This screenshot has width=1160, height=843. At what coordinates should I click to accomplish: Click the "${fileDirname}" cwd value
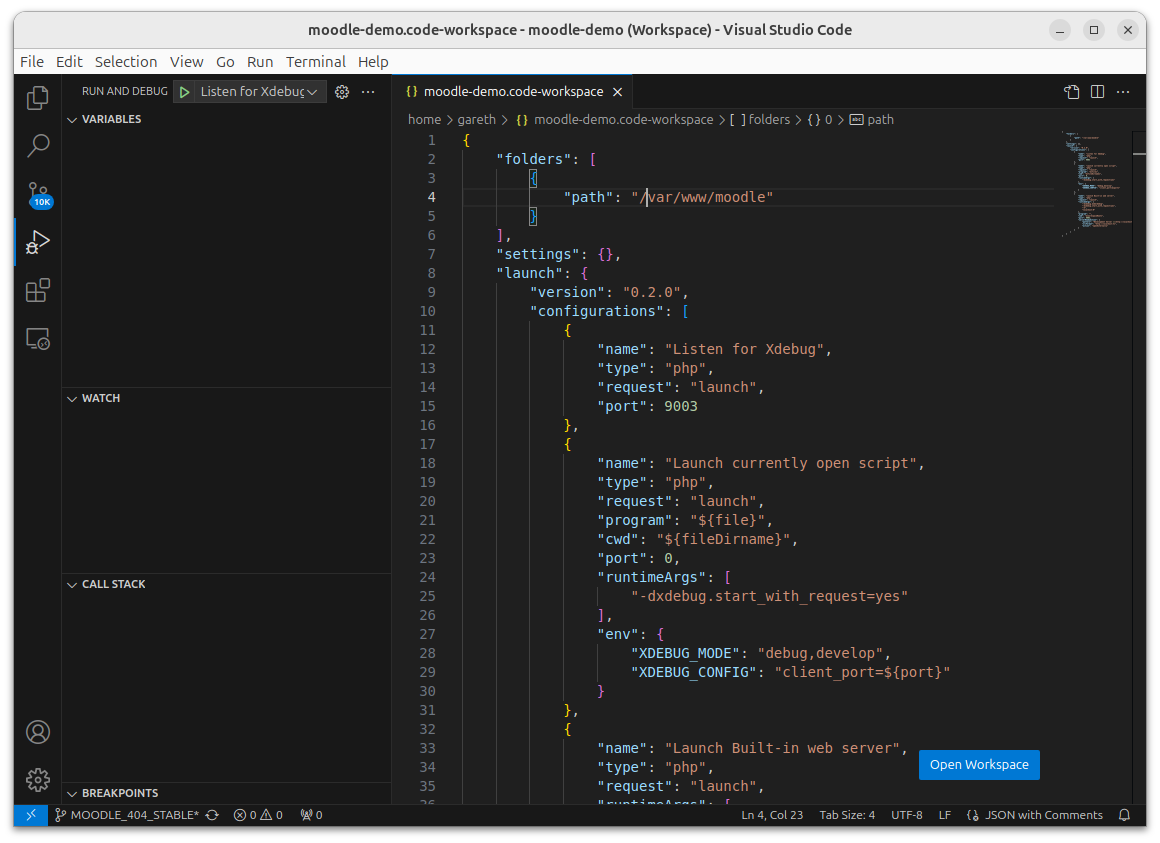click(724, 539)
